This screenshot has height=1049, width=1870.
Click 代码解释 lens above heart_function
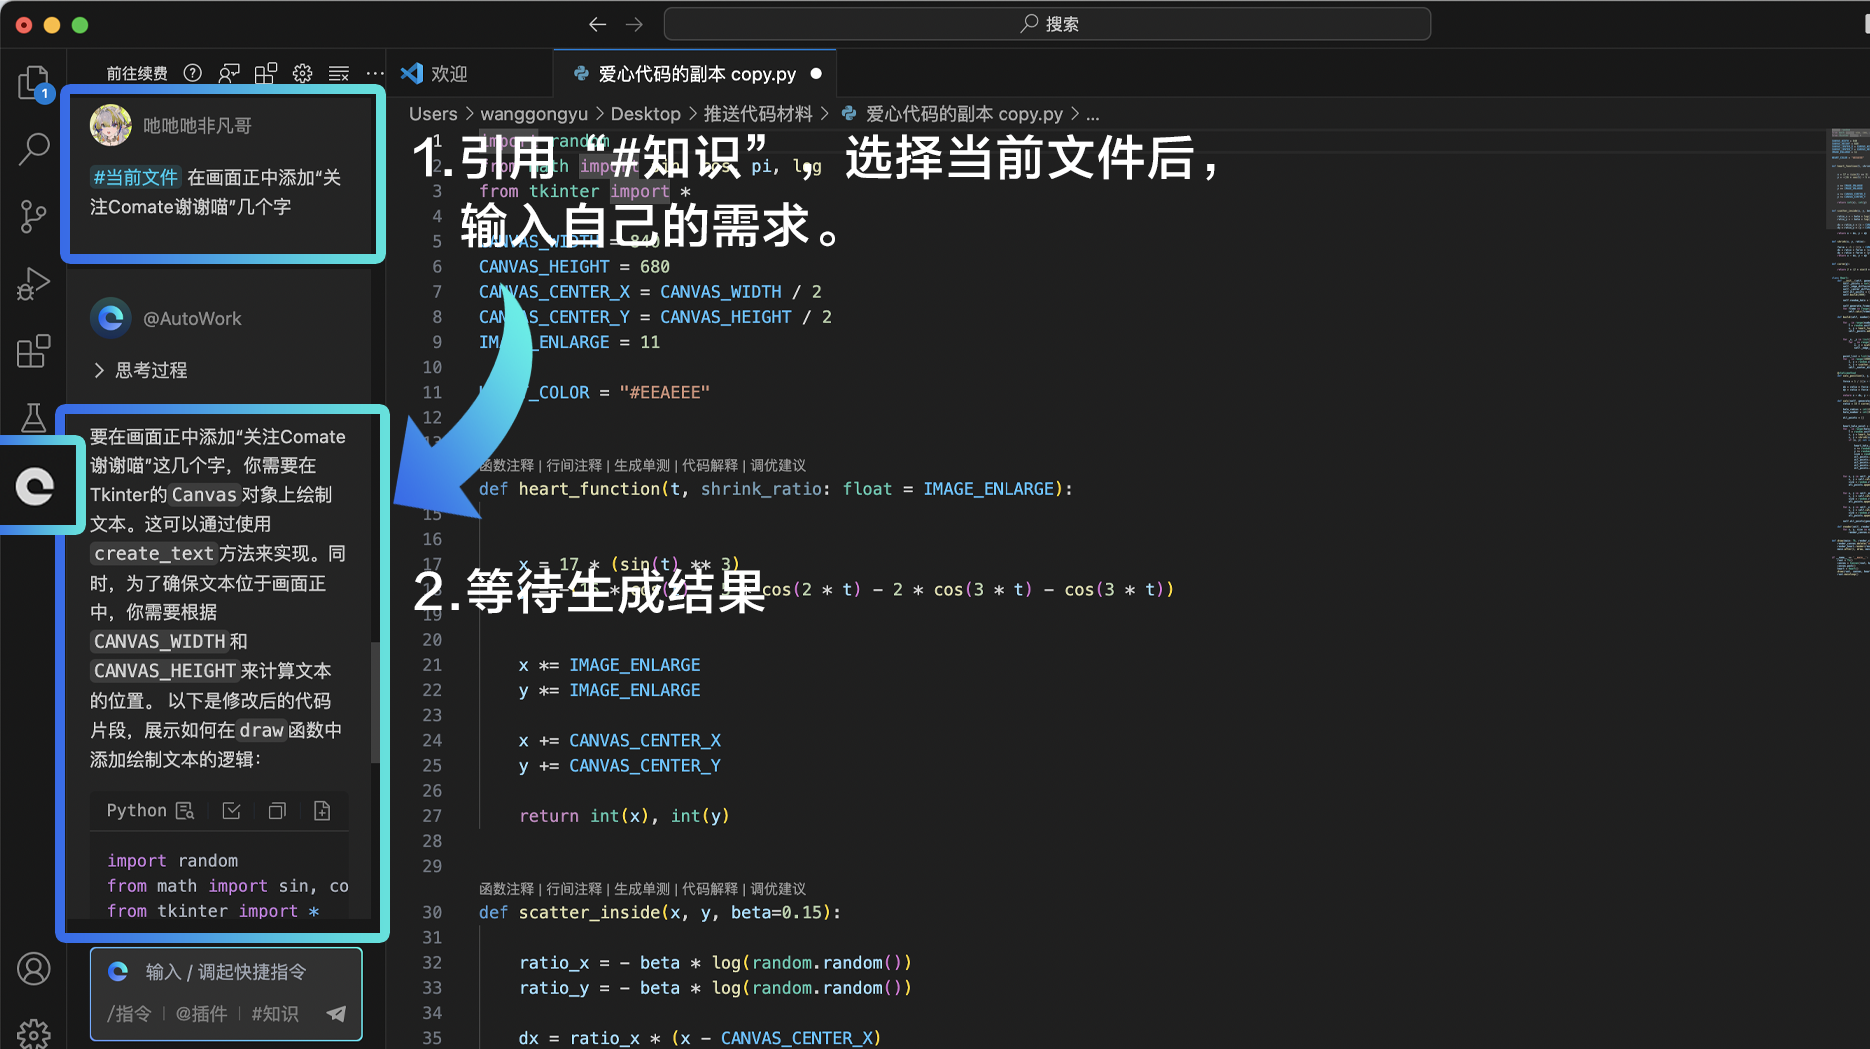[x=710, y=465]
